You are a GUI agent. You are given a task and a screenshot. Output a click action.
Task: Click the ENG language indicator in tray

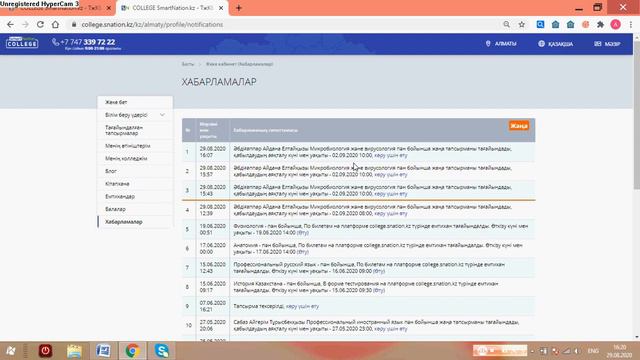(x=593, y=351)
